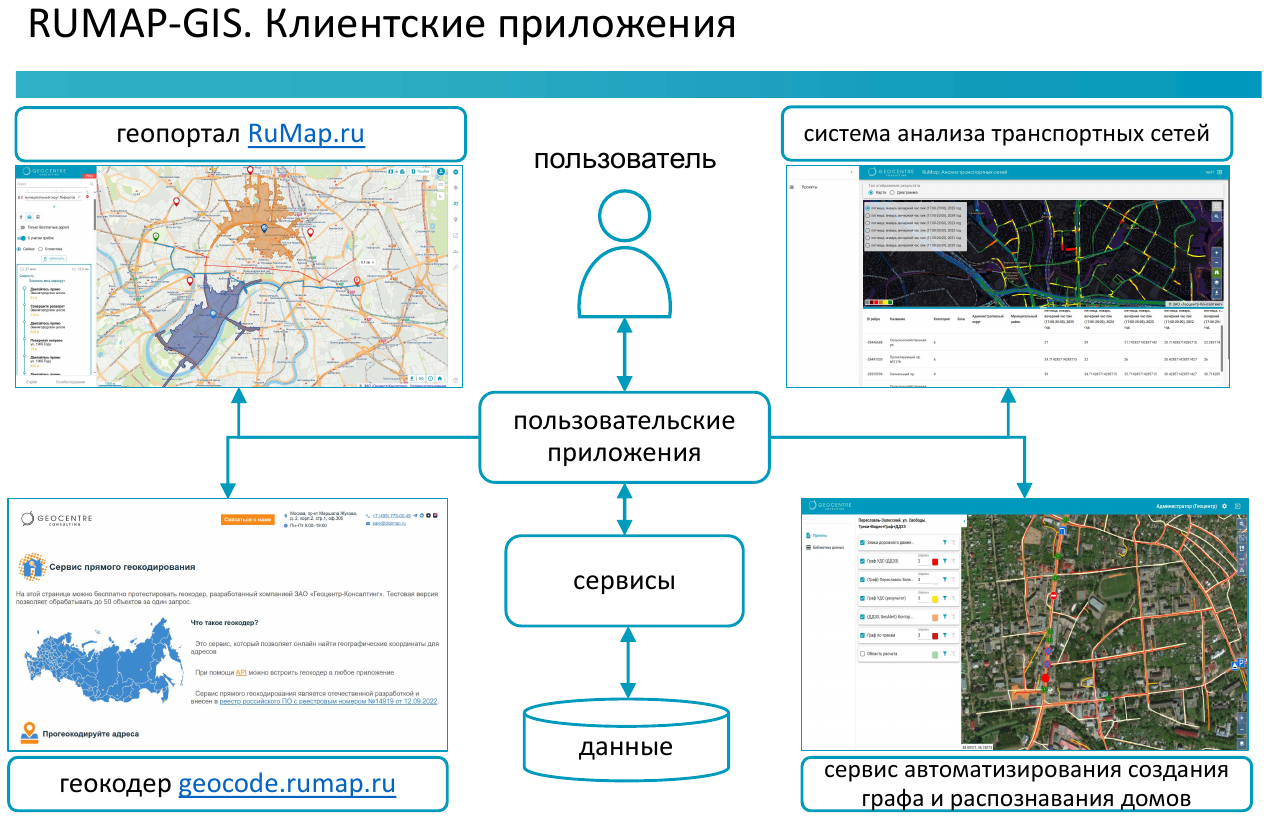1264x825 pixels.
Task: Click the car routing mode icon in the geoportal
Action: tap(29, 217)
